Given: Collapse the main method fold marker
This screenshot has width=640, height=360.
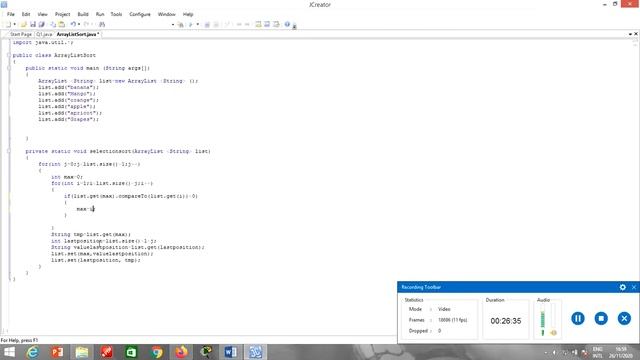Looking at the screenshot, I should (9, 68).
